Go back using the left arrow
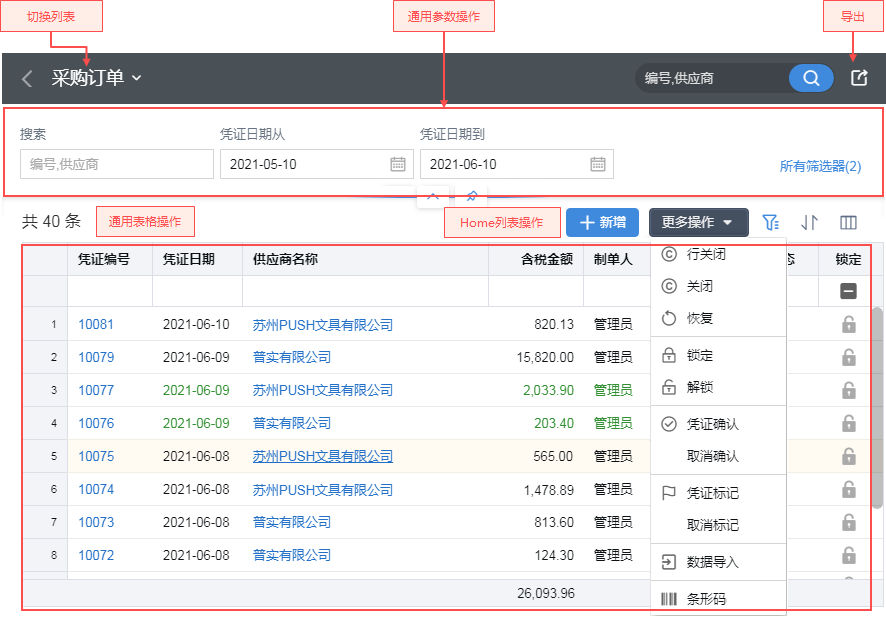Screen dimensions: 886x618 (27, 79)
